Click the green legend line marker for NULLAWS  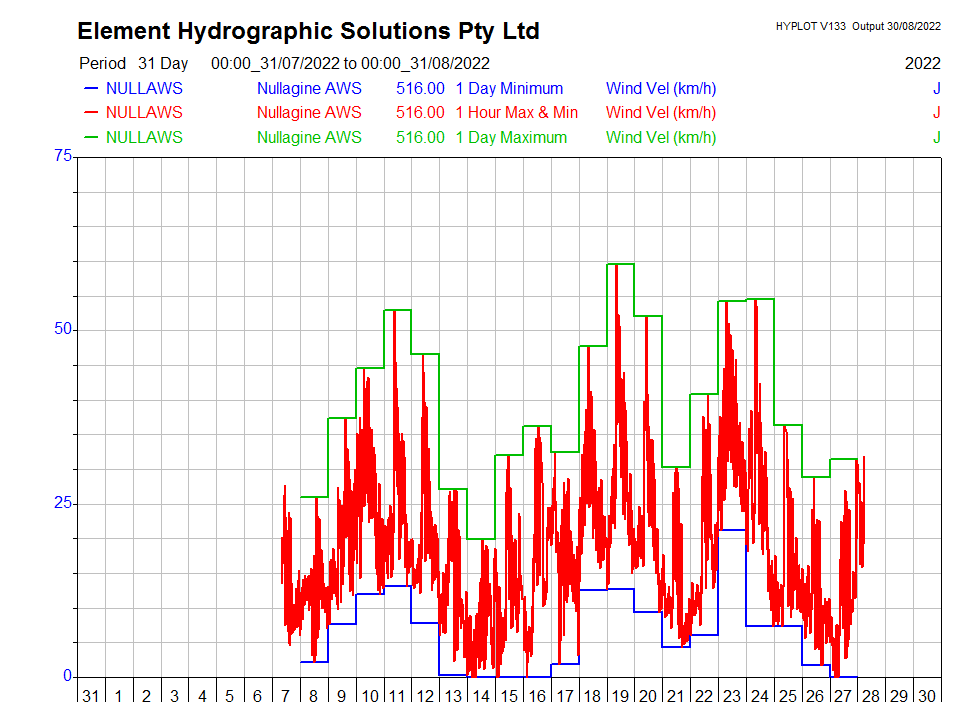coord(91,138)
